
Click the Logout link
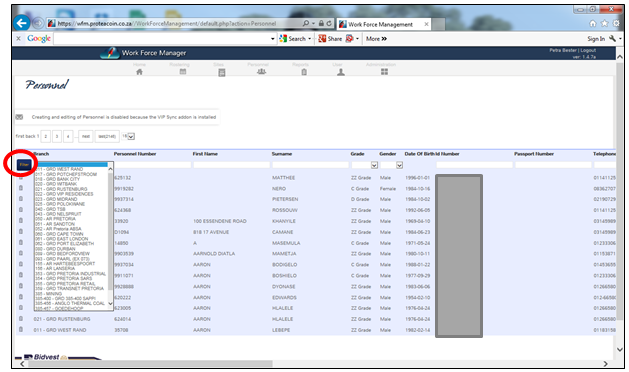pos(588,50)
